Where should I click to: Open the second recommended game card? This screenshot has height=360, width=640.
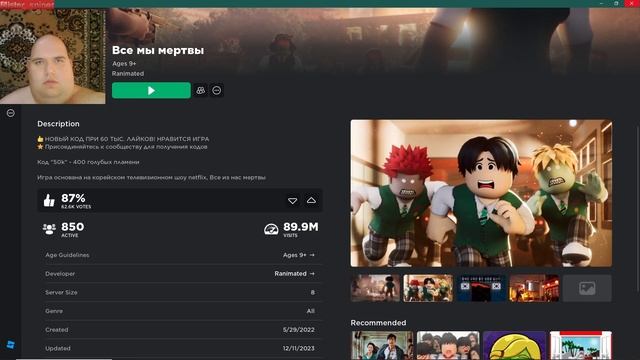[448, 345]
